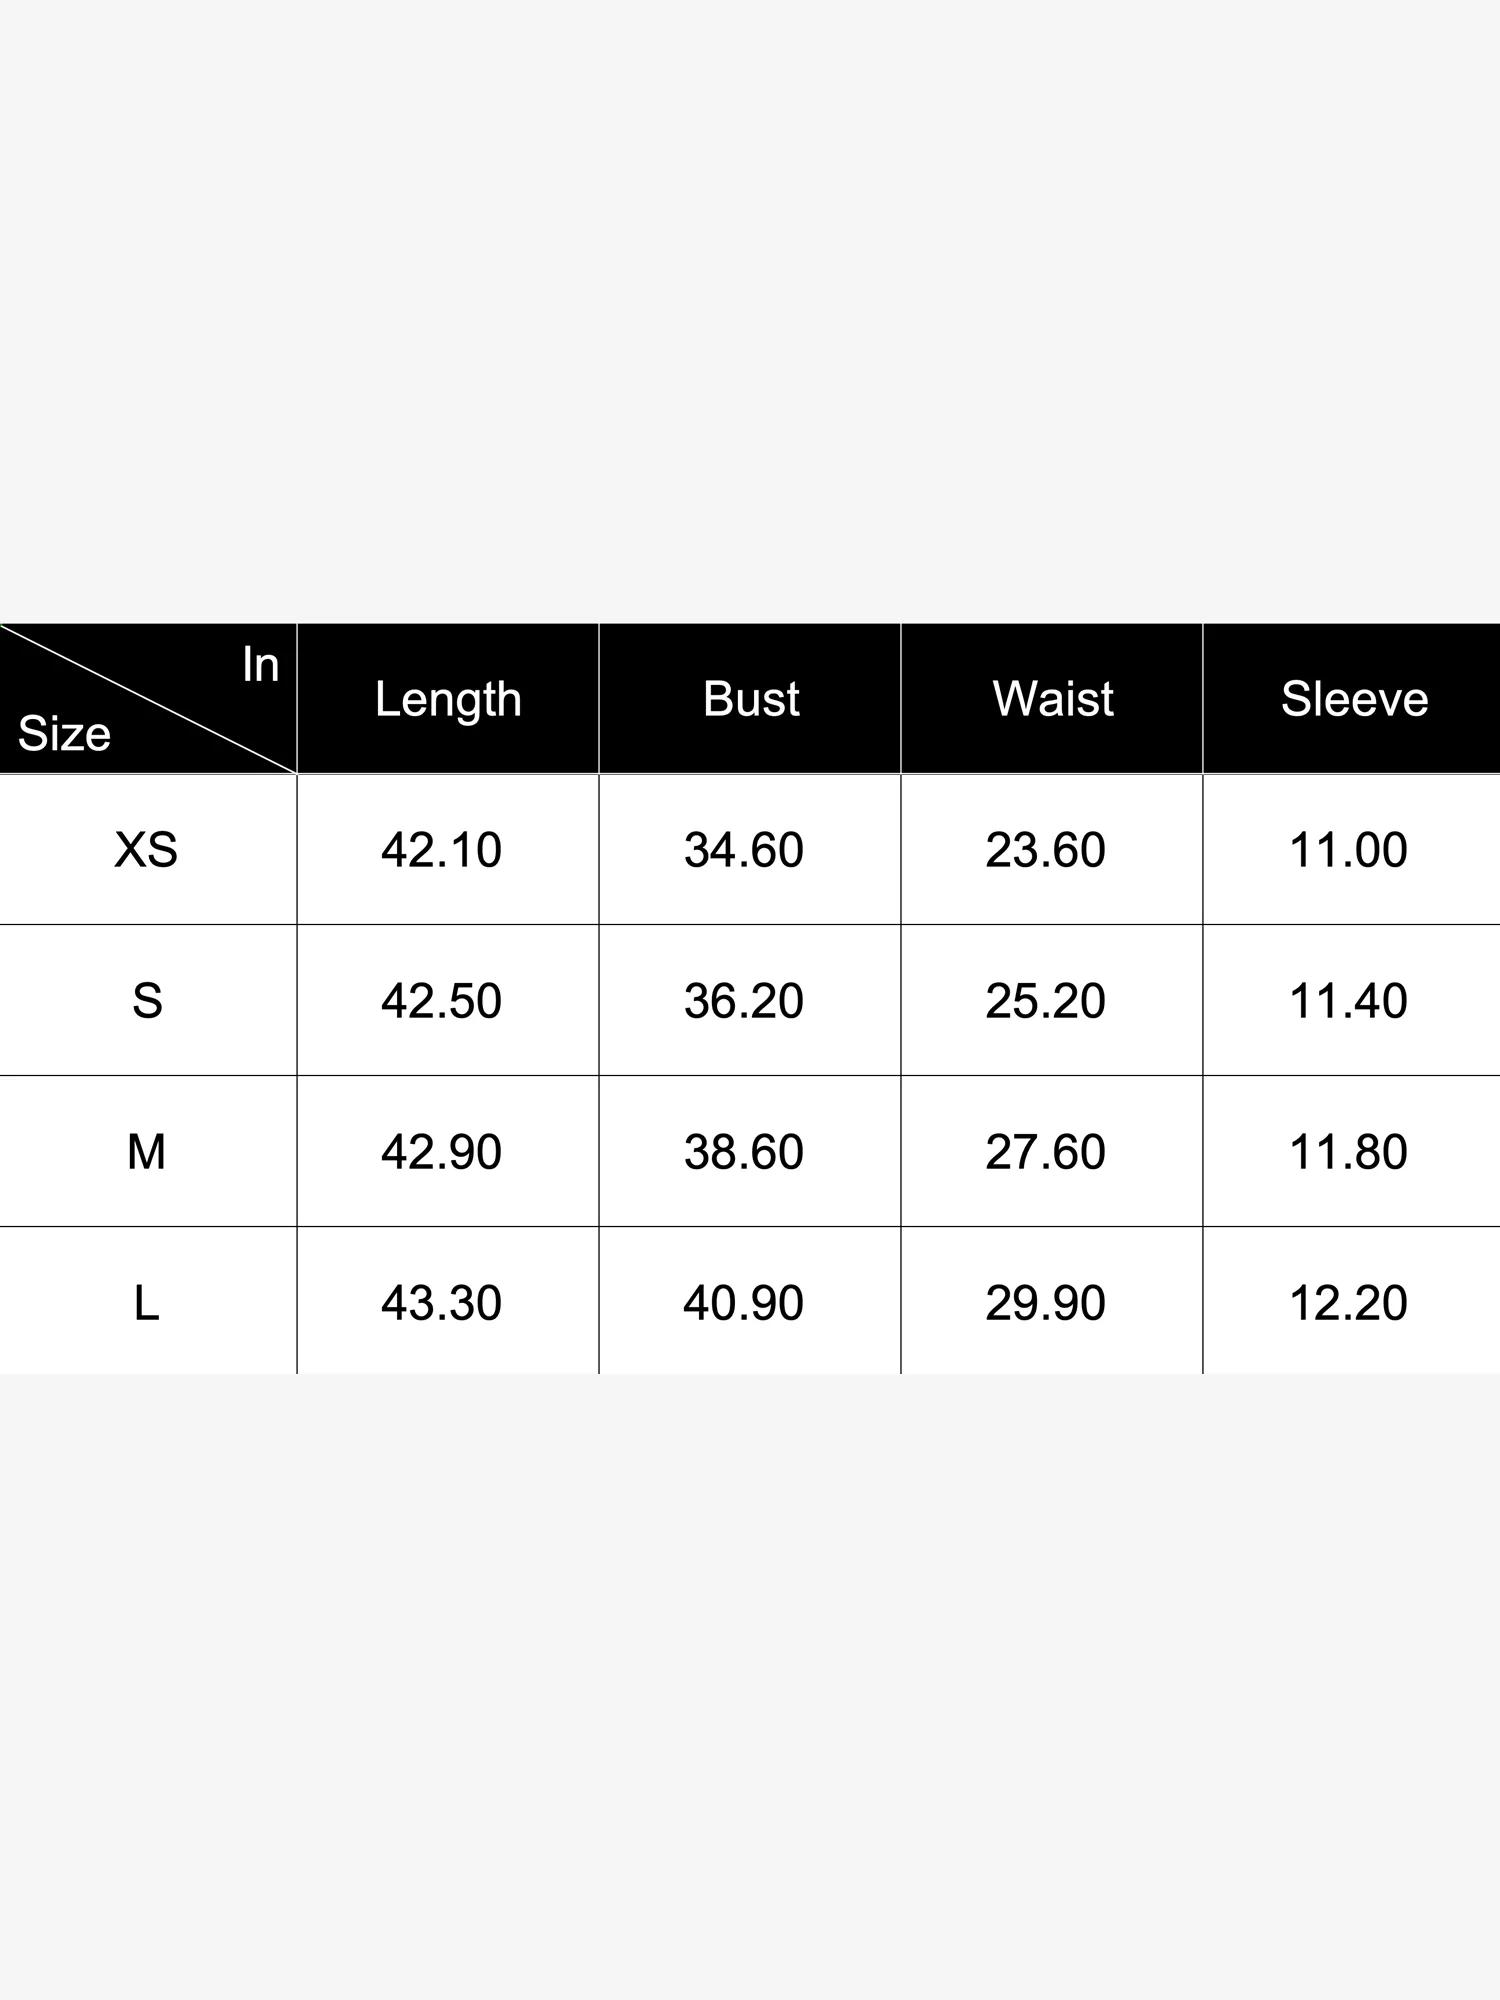Click the S waist value 25.20
The height and width of the screenshot is (2000, 1500).
point(1045,1001)
